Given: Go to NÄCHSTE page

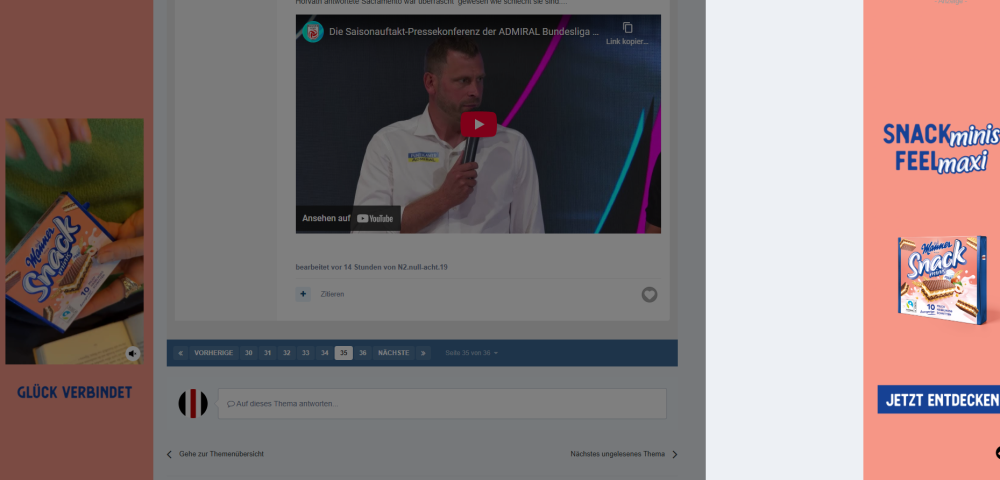Looking at the screenshot, I should 393,353.
